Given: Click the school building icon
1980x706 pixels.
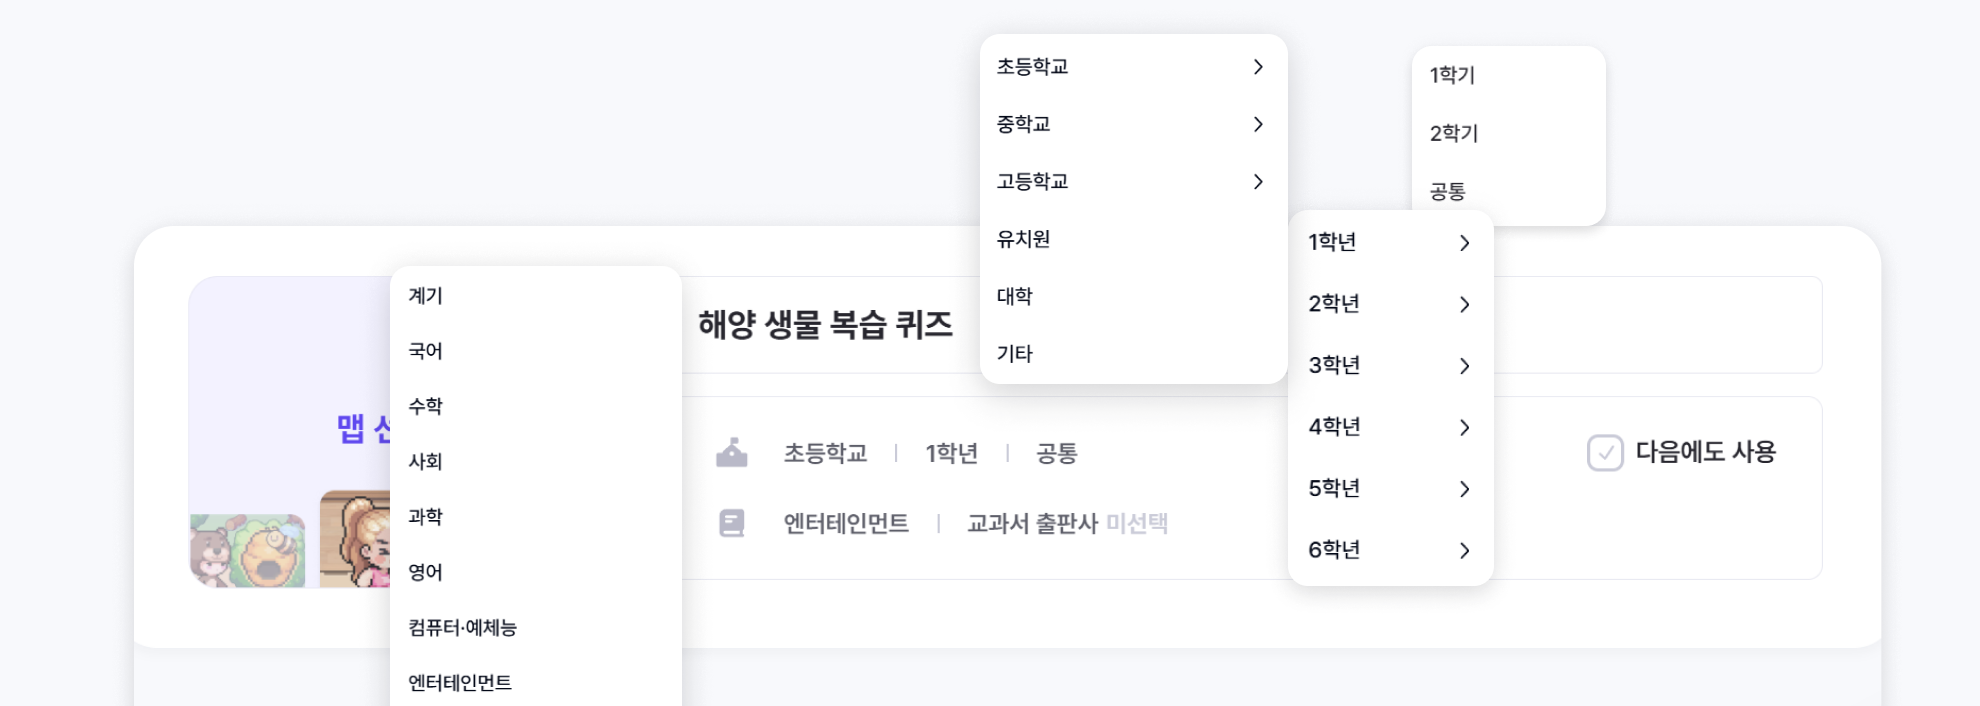Looking at the screenshot, I should tap(732, 453).
